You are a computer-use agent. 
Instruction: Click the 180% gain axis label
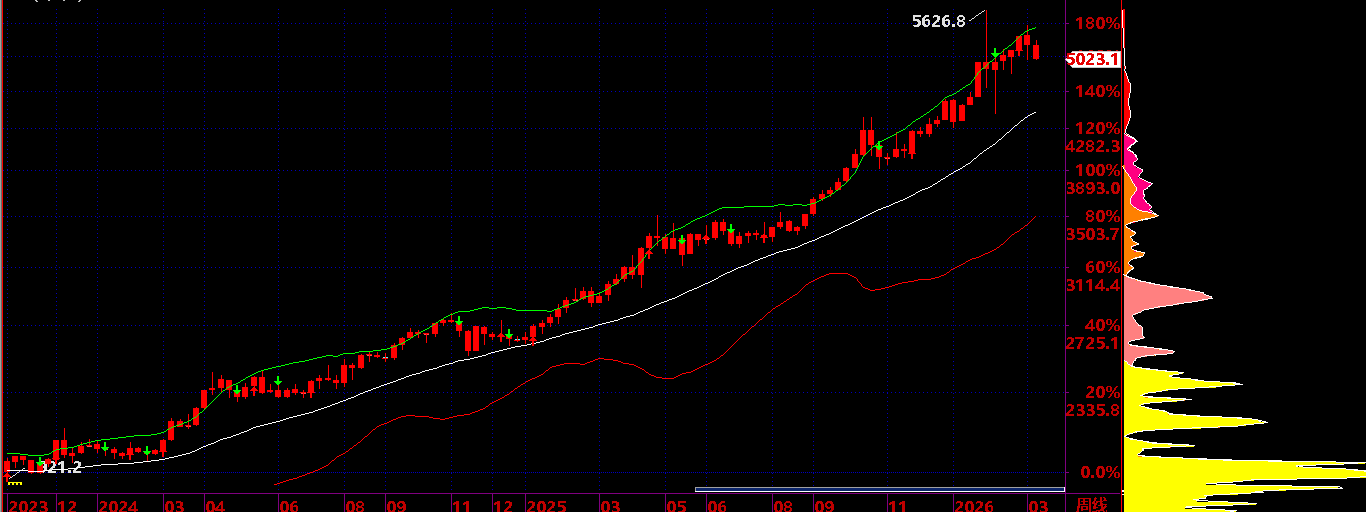(1096, 23)
